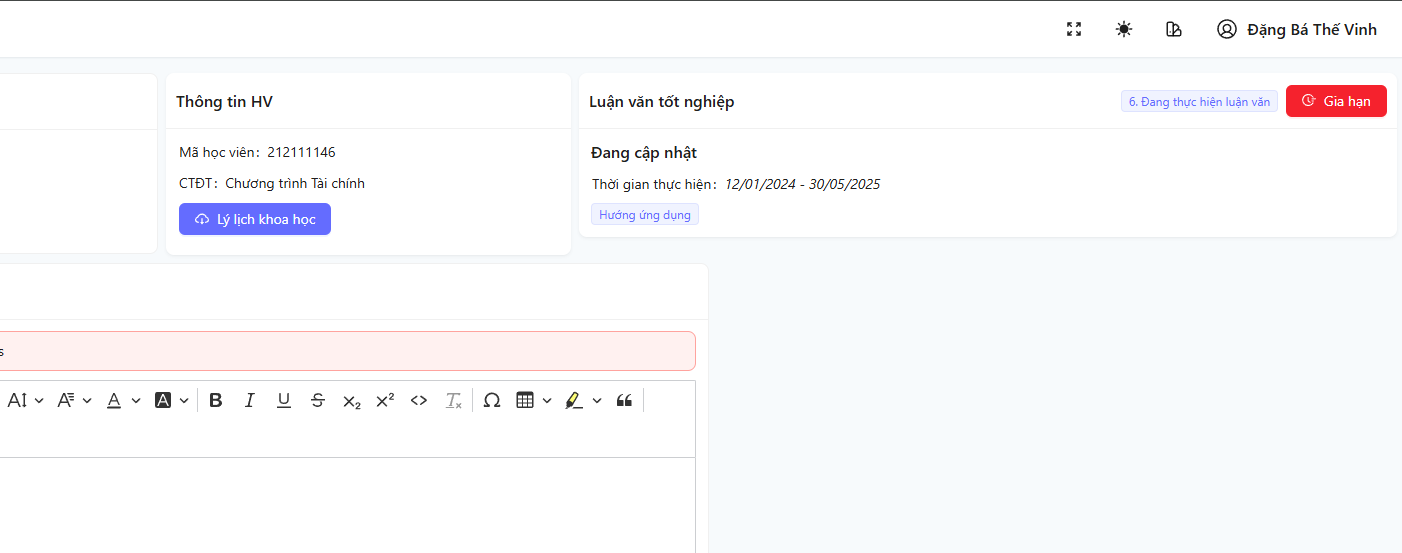
Task: Switch light/dark theme with sun icon
Action: (x=1124, y=30)
